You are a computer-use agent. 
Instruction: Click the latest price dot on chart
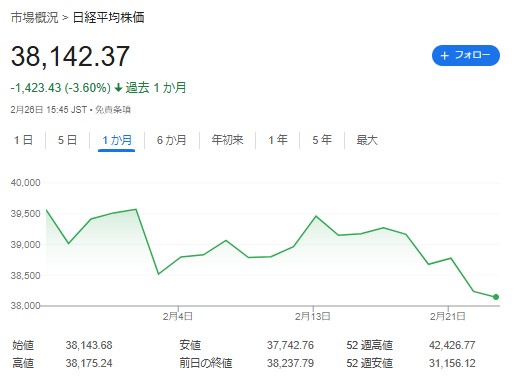pos(496,297)
